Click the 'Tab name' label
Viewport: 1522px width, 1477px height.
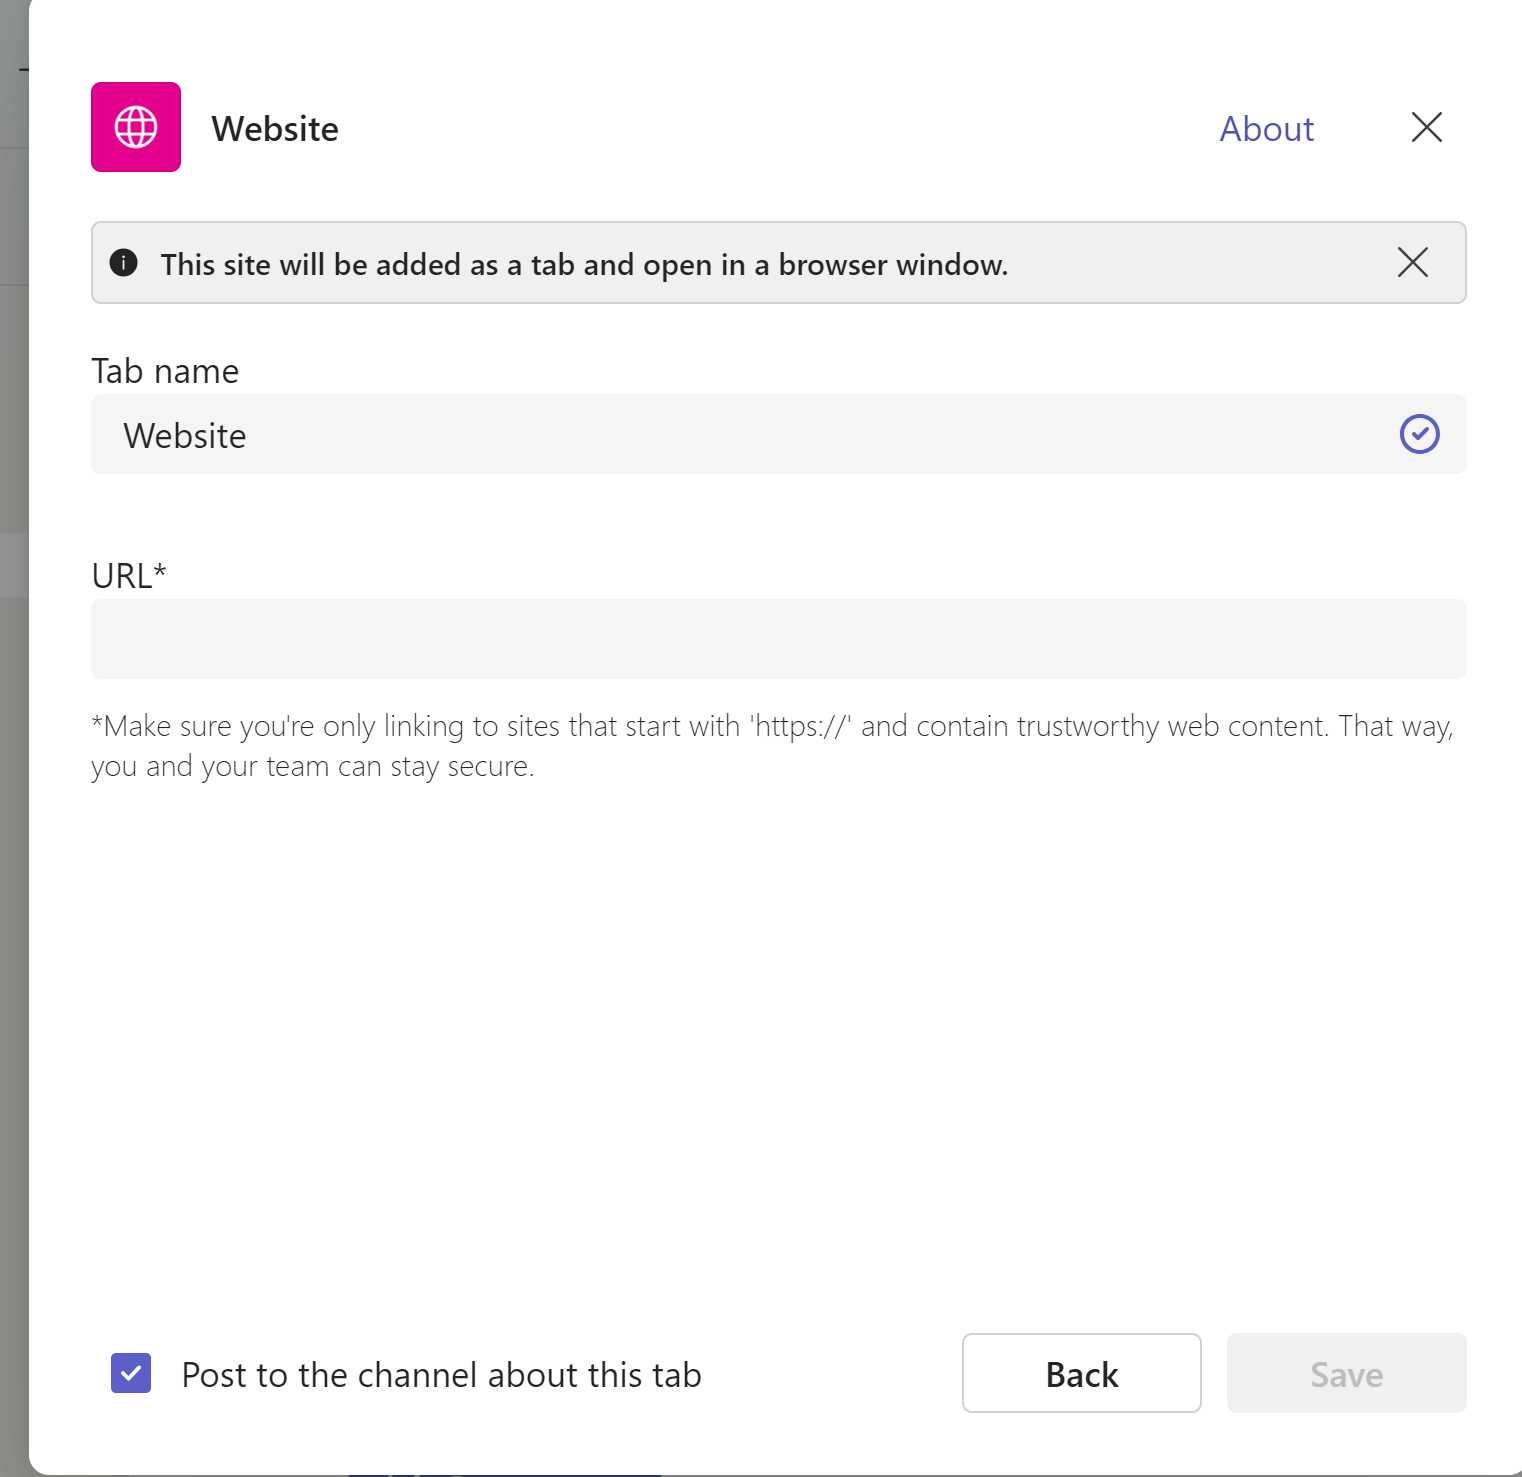click(165, 371)
